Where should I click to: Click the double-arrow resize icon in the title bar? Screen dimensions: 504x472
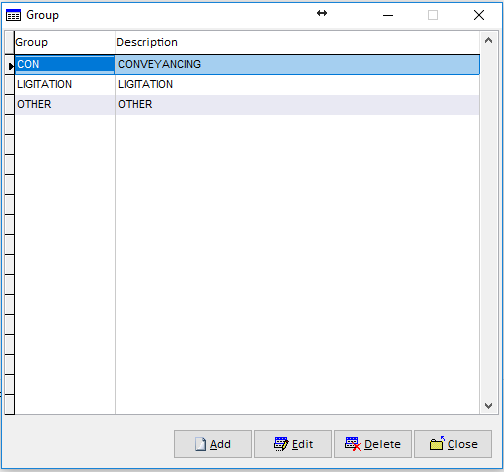click(322, 13)
